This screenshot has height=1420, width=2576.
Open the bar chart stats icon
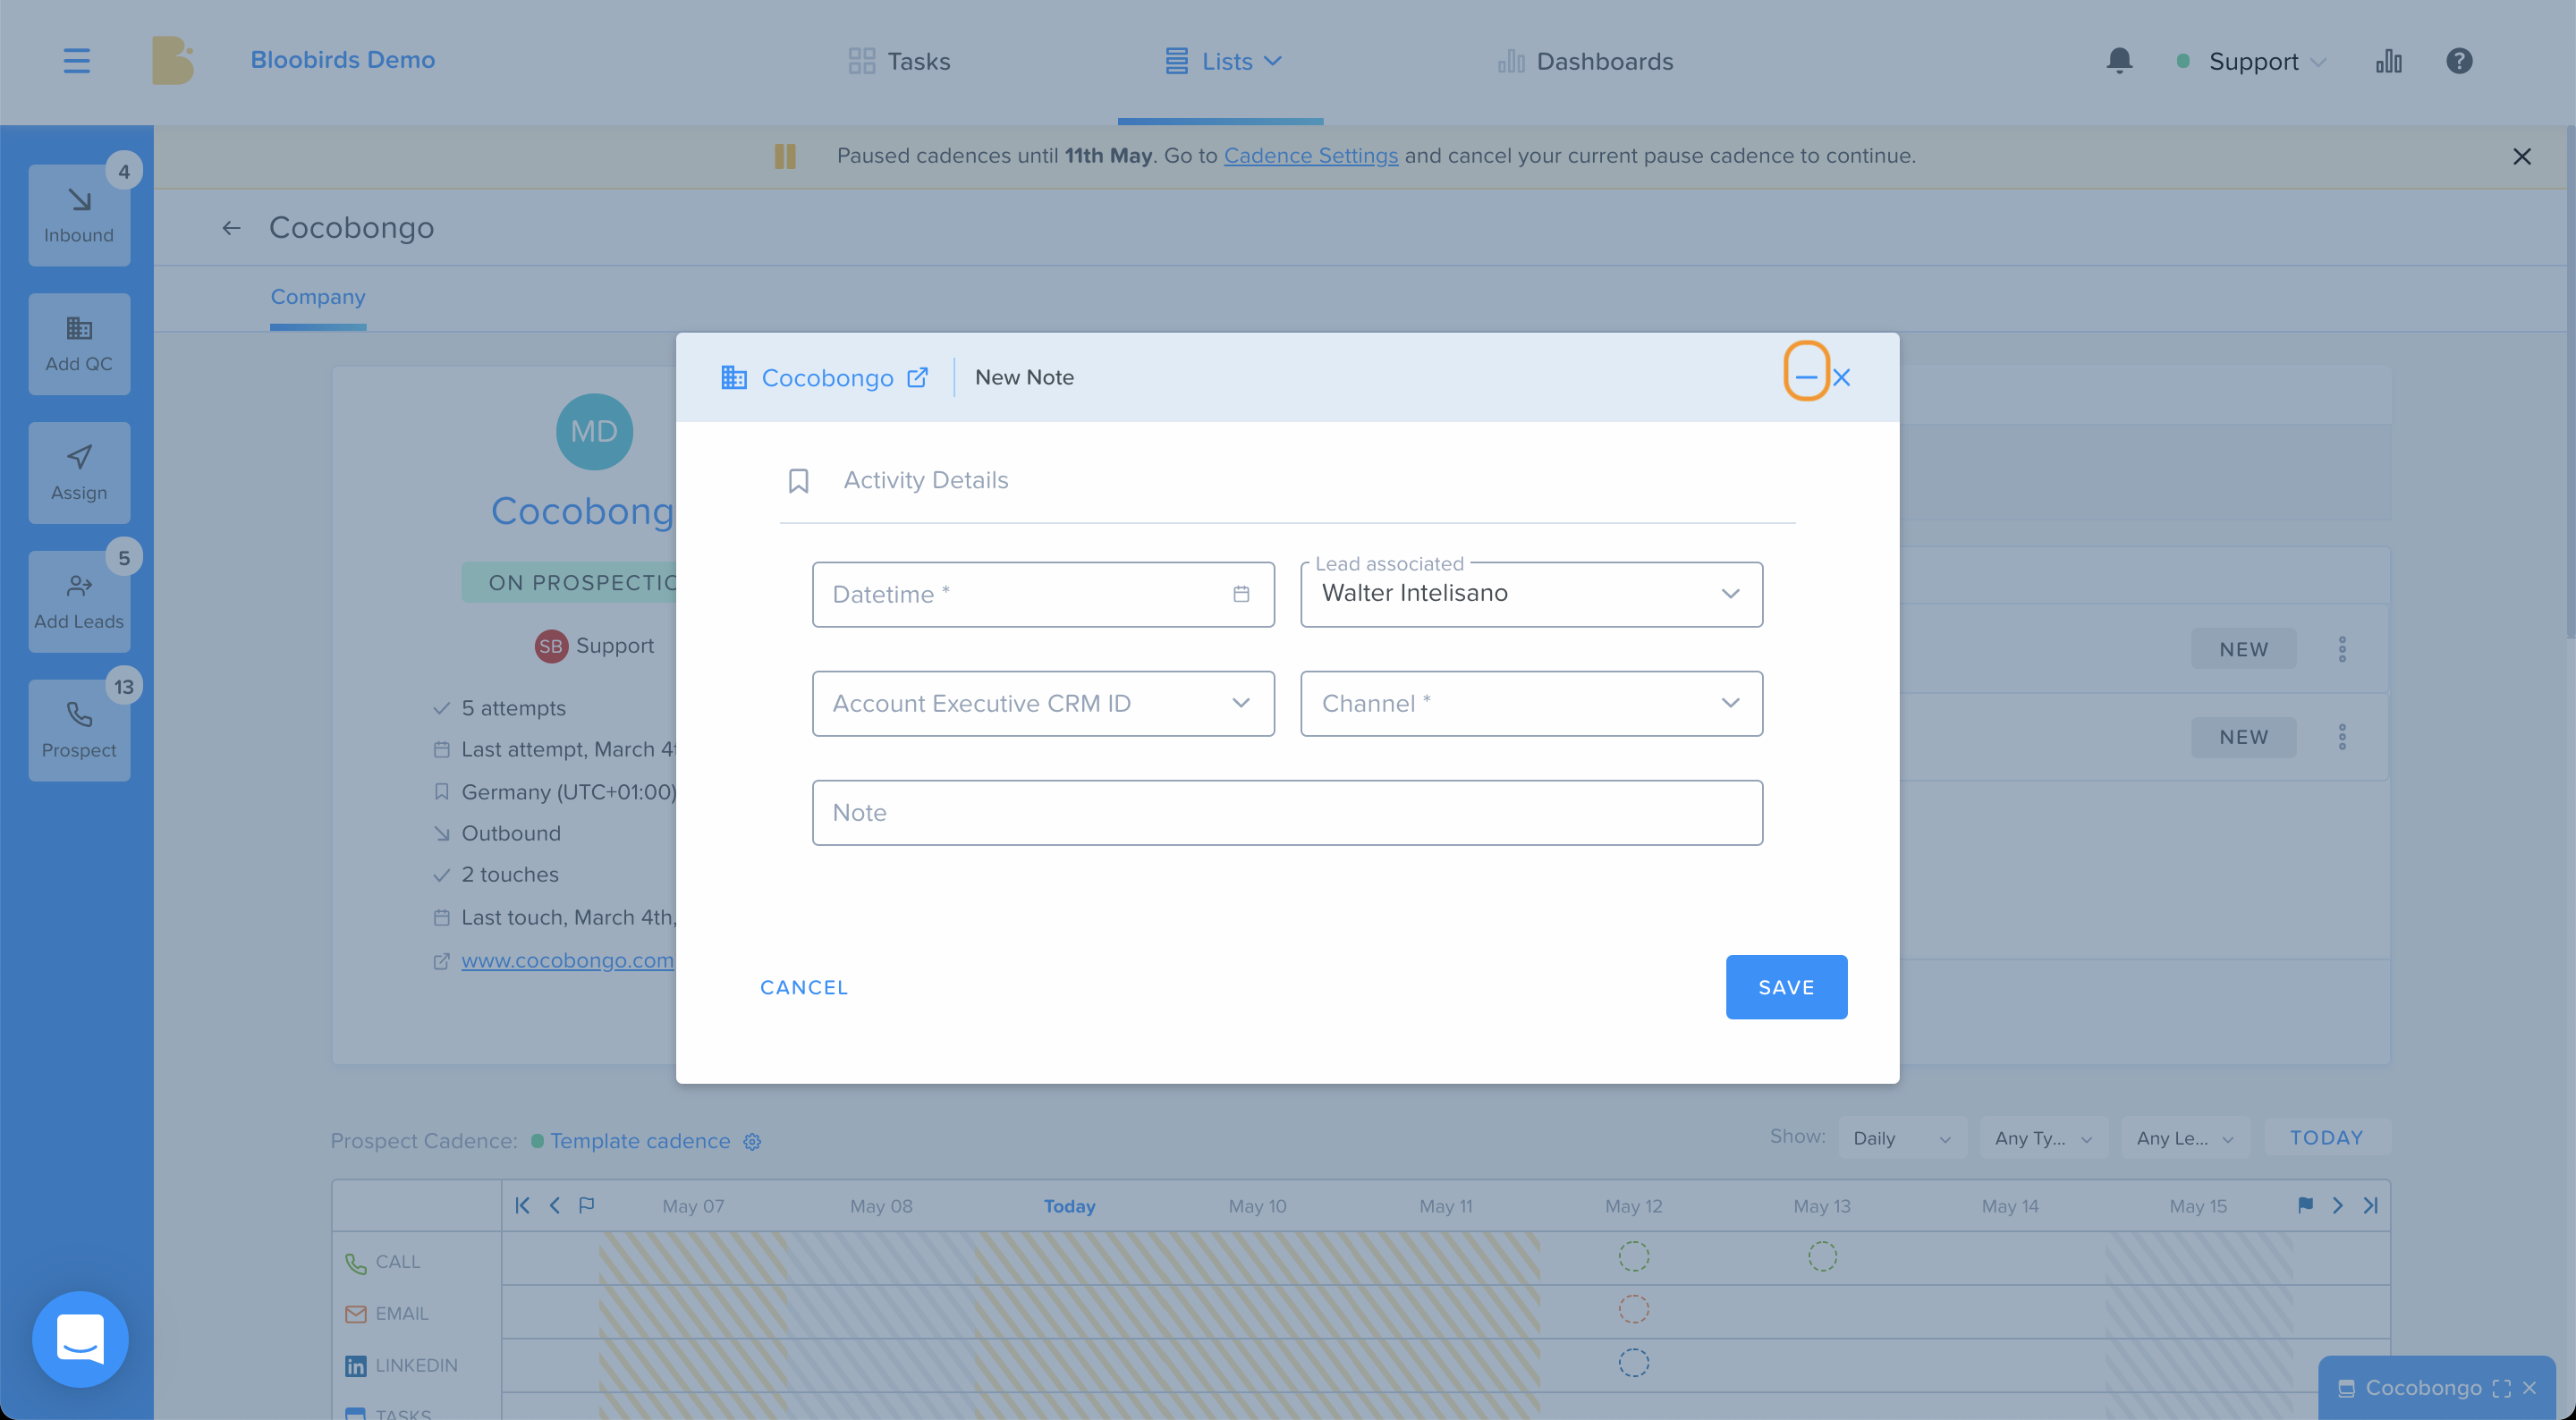pyautogui.click(x=2388, y=61)
